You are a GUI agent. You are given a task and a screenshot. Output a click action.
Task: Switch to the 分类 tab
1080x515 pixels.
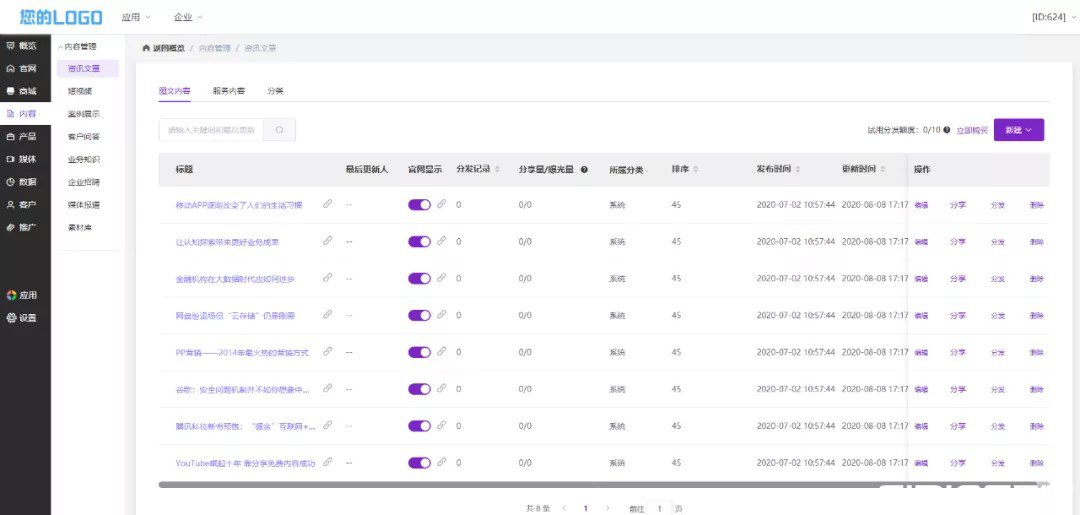[x=276, y=91]
